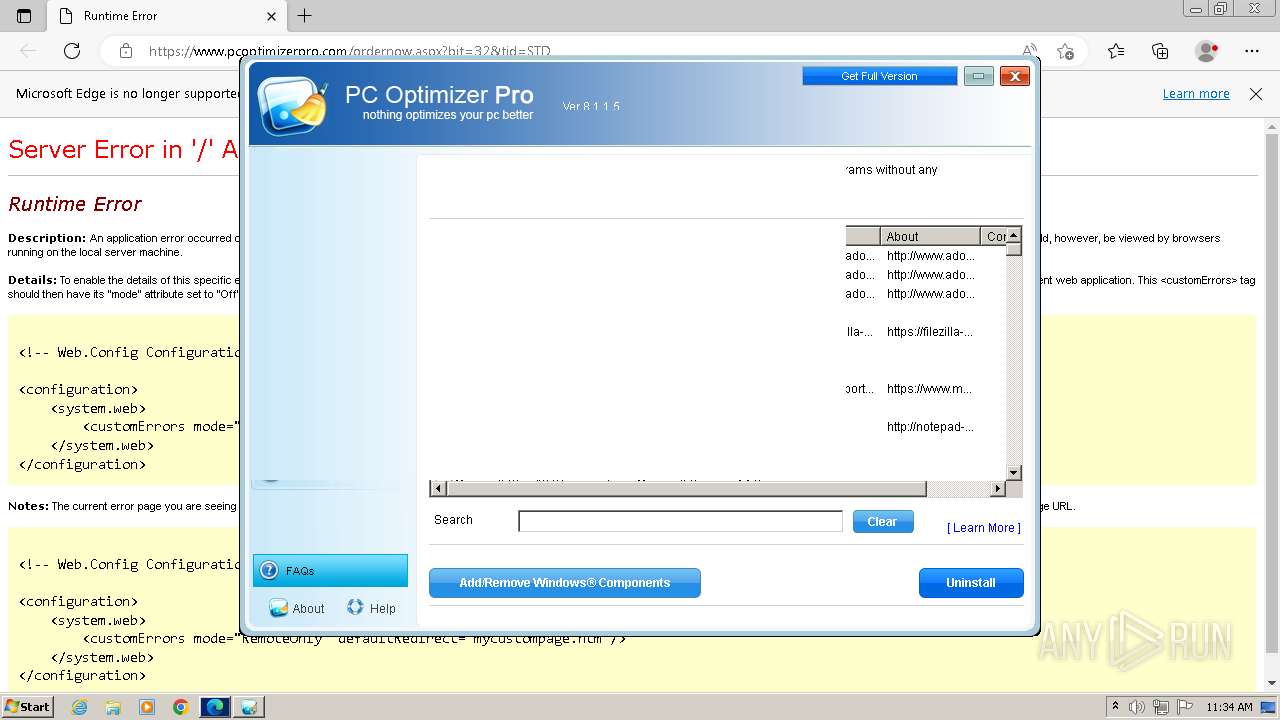The image size is (1280, 720).
Task: Click the Edge refresh page icon
Action: point(72,51)
